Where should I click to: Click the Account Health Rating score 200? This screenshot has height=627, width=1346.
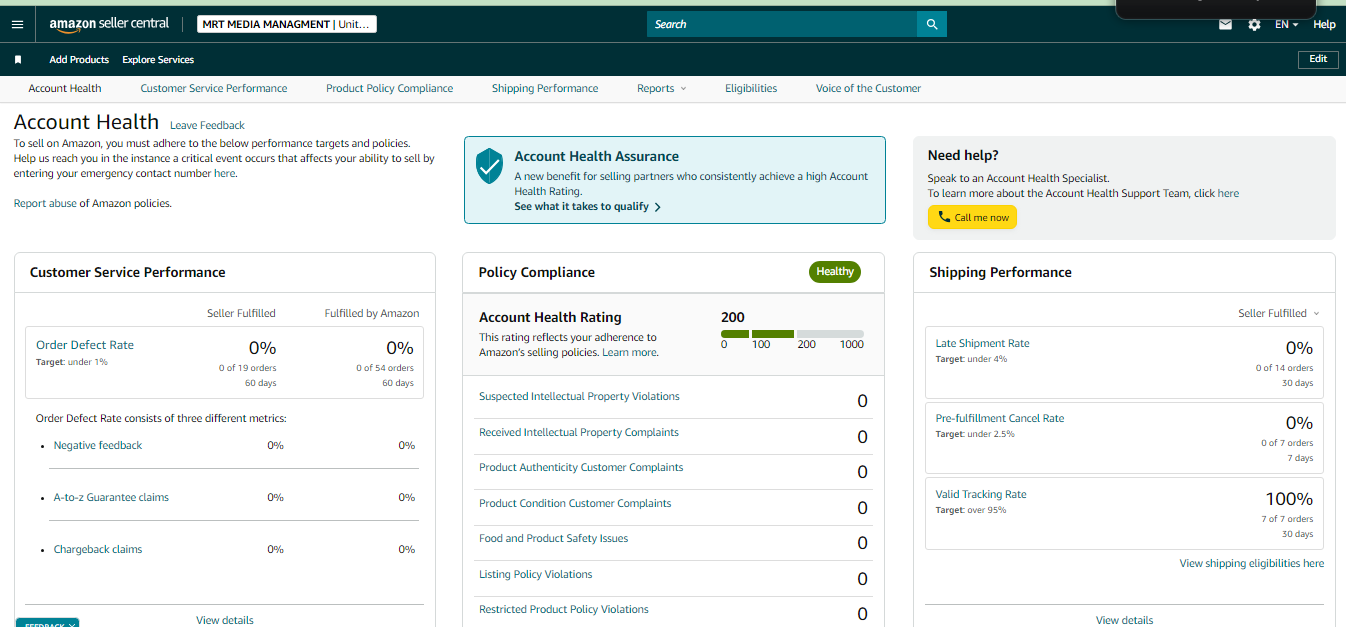(x=733, y=317)
